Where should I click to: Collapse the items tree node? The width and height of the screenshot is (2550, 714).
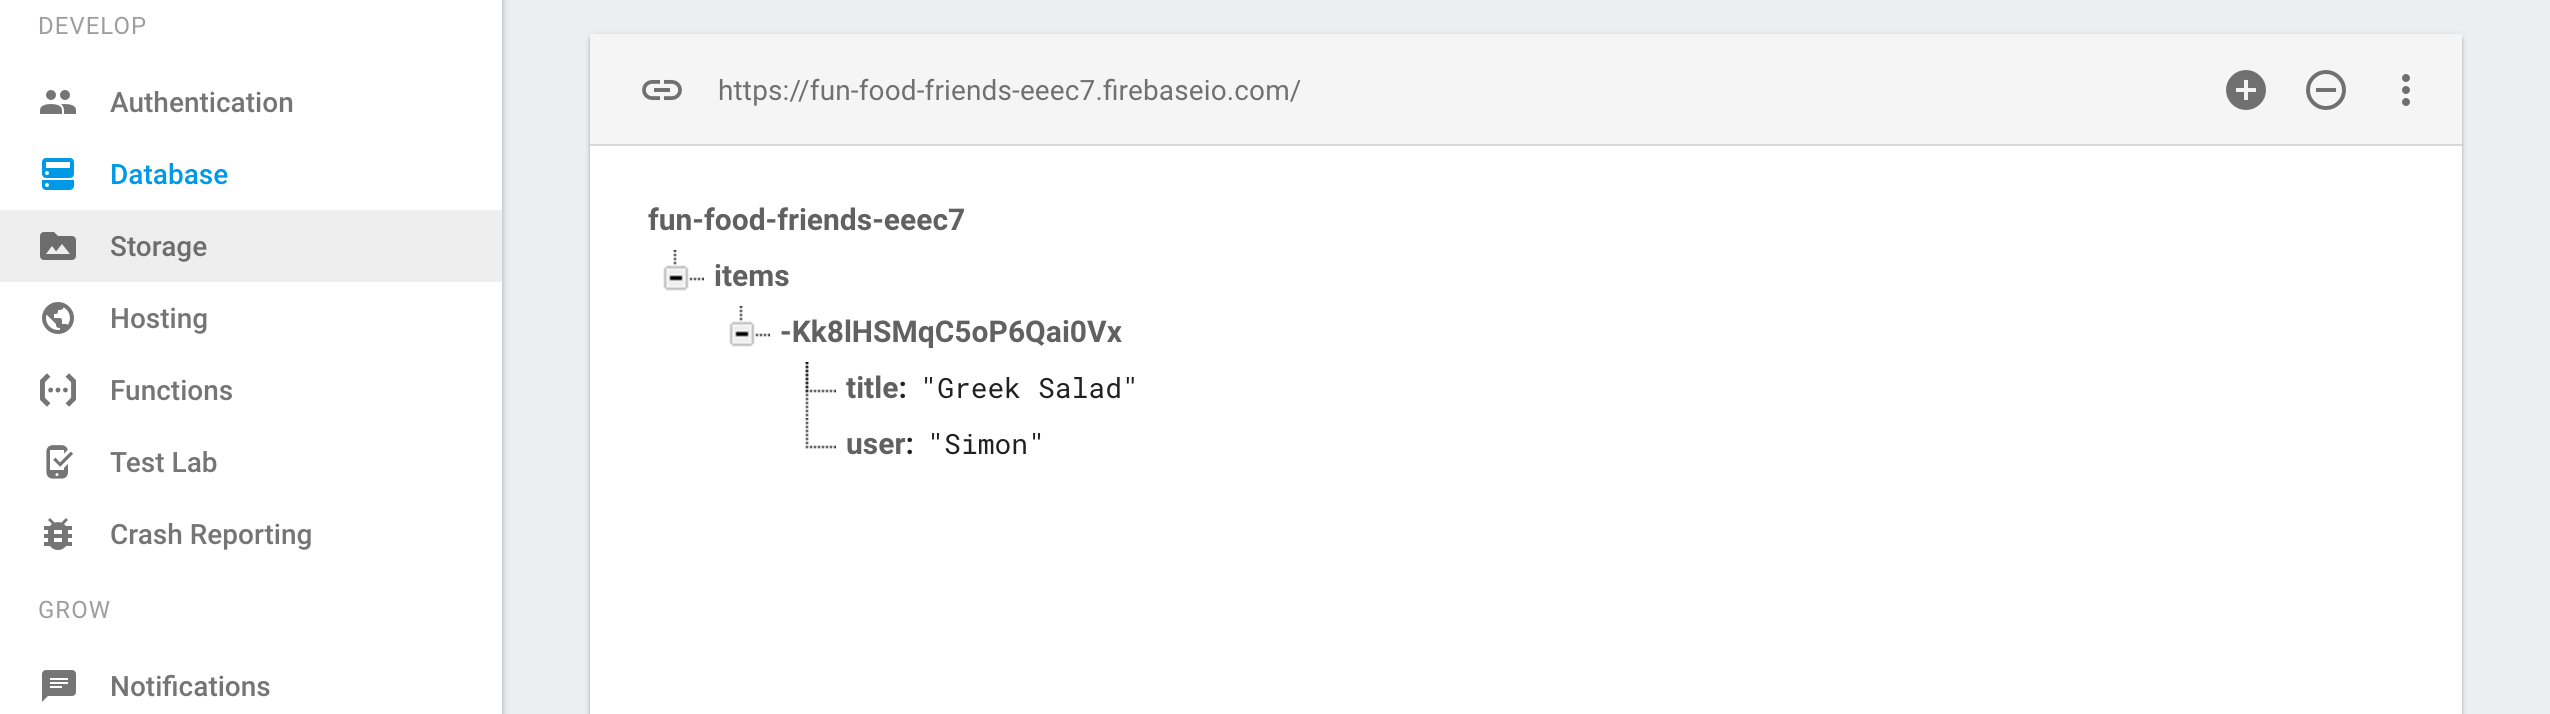(676, 277)
